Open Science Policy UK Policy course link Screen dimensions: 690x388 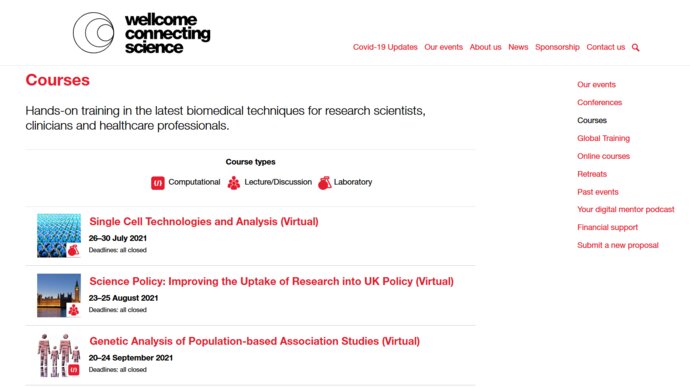tap(271, 281)
